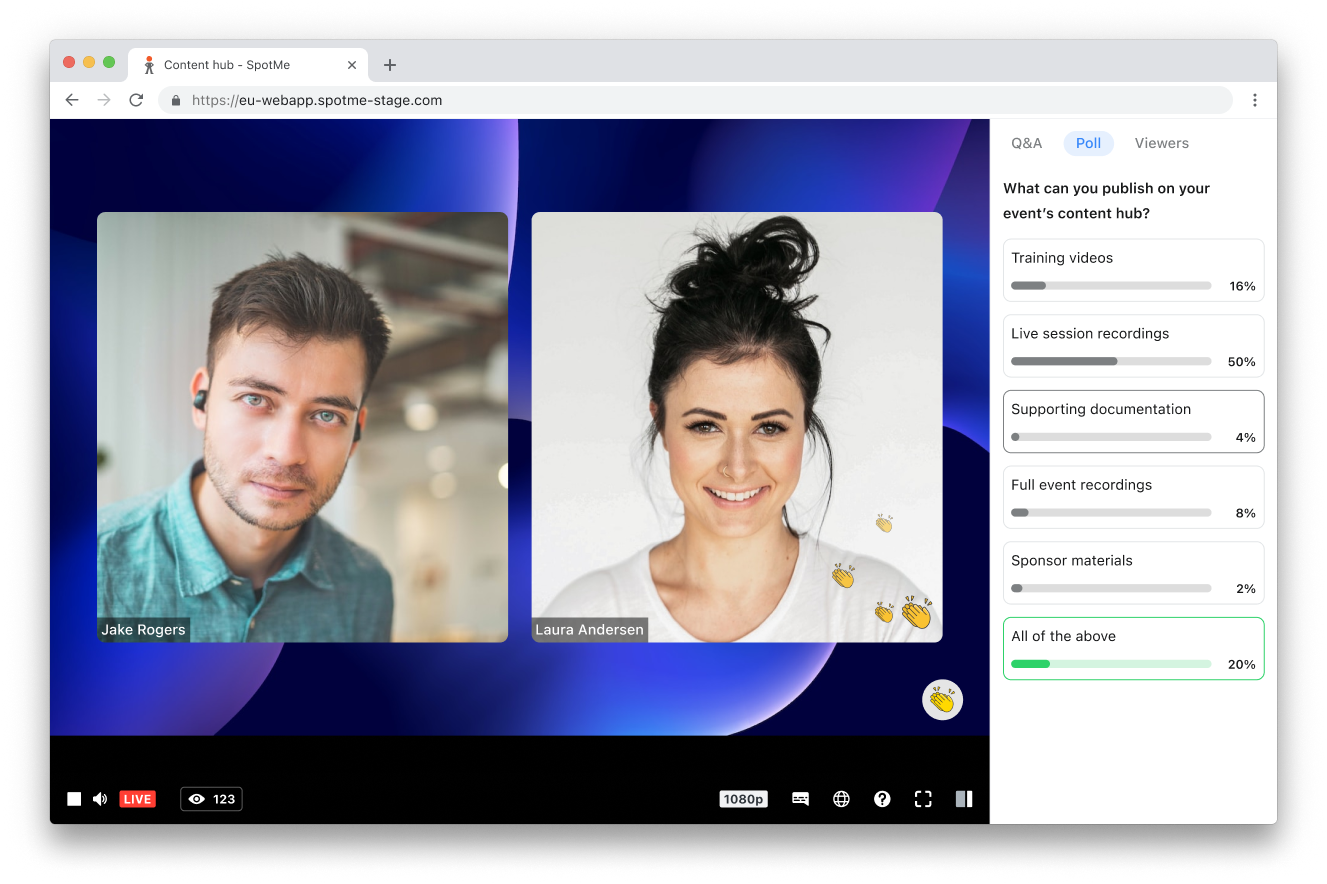Screen dimensions: 1327x884
Task: Click the 20% result value
Action: (x=1241, y=664)
